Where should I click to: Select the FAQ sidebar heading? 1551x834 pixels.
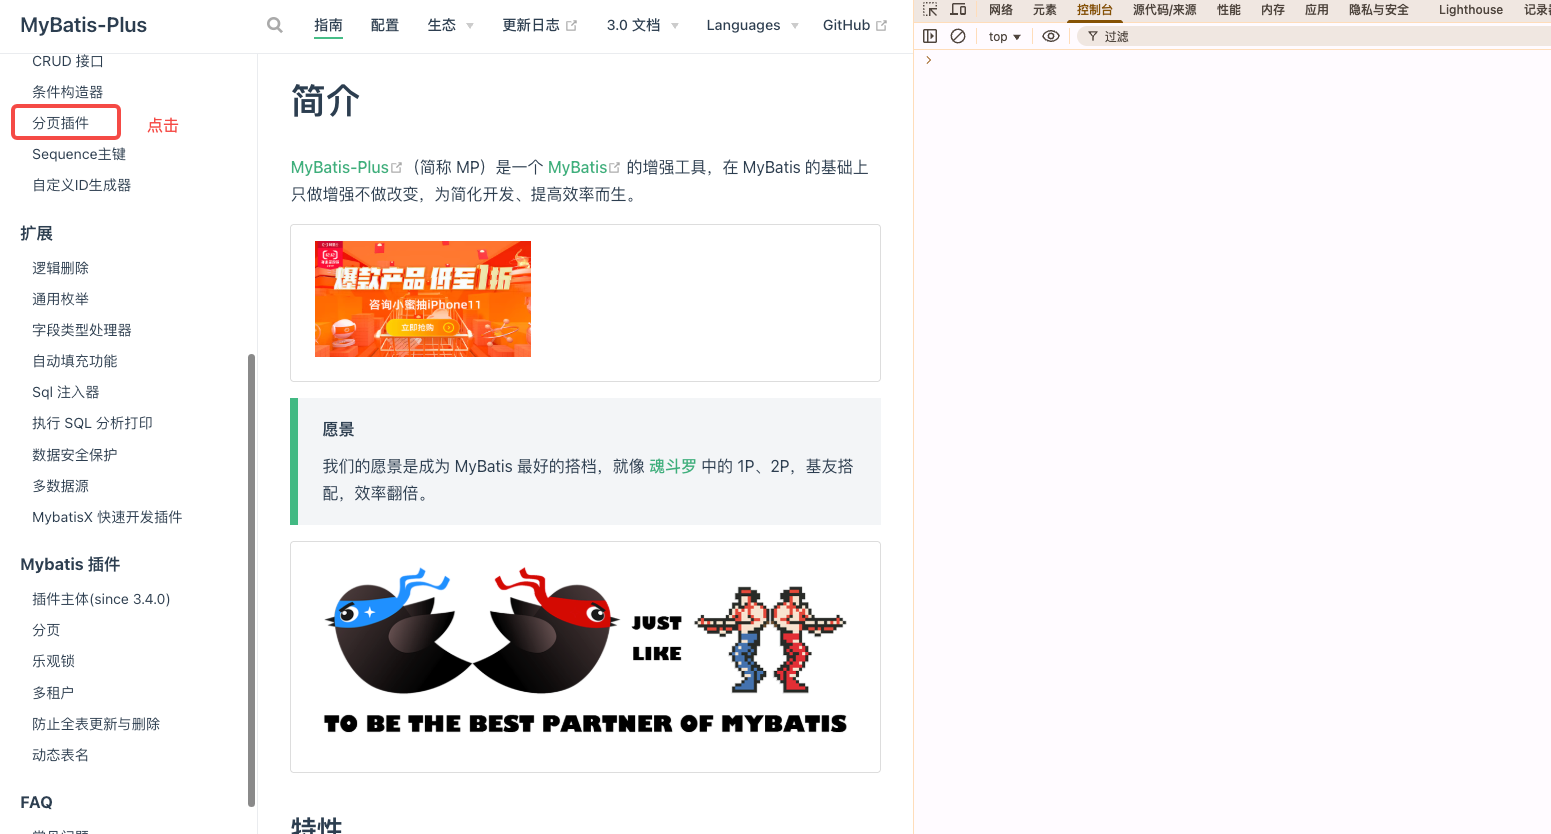point(36,802)
